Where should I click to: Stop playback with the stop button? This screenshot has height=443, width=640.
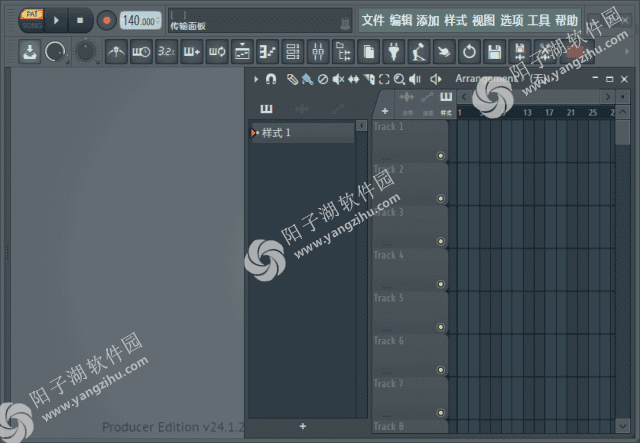pyautogui.click(x=80, y=20)
